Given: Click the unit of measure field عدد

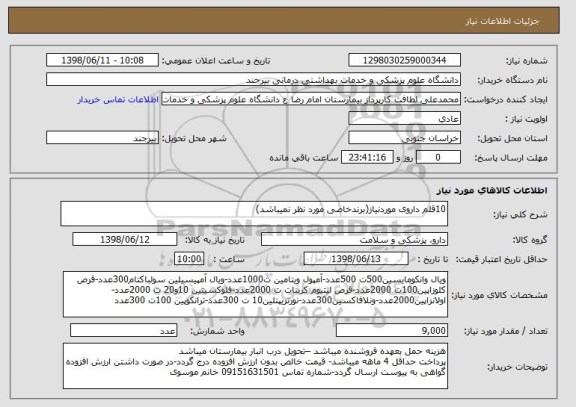Looking at the screenshot, I should pyautogui.click(x=123, y=331).
